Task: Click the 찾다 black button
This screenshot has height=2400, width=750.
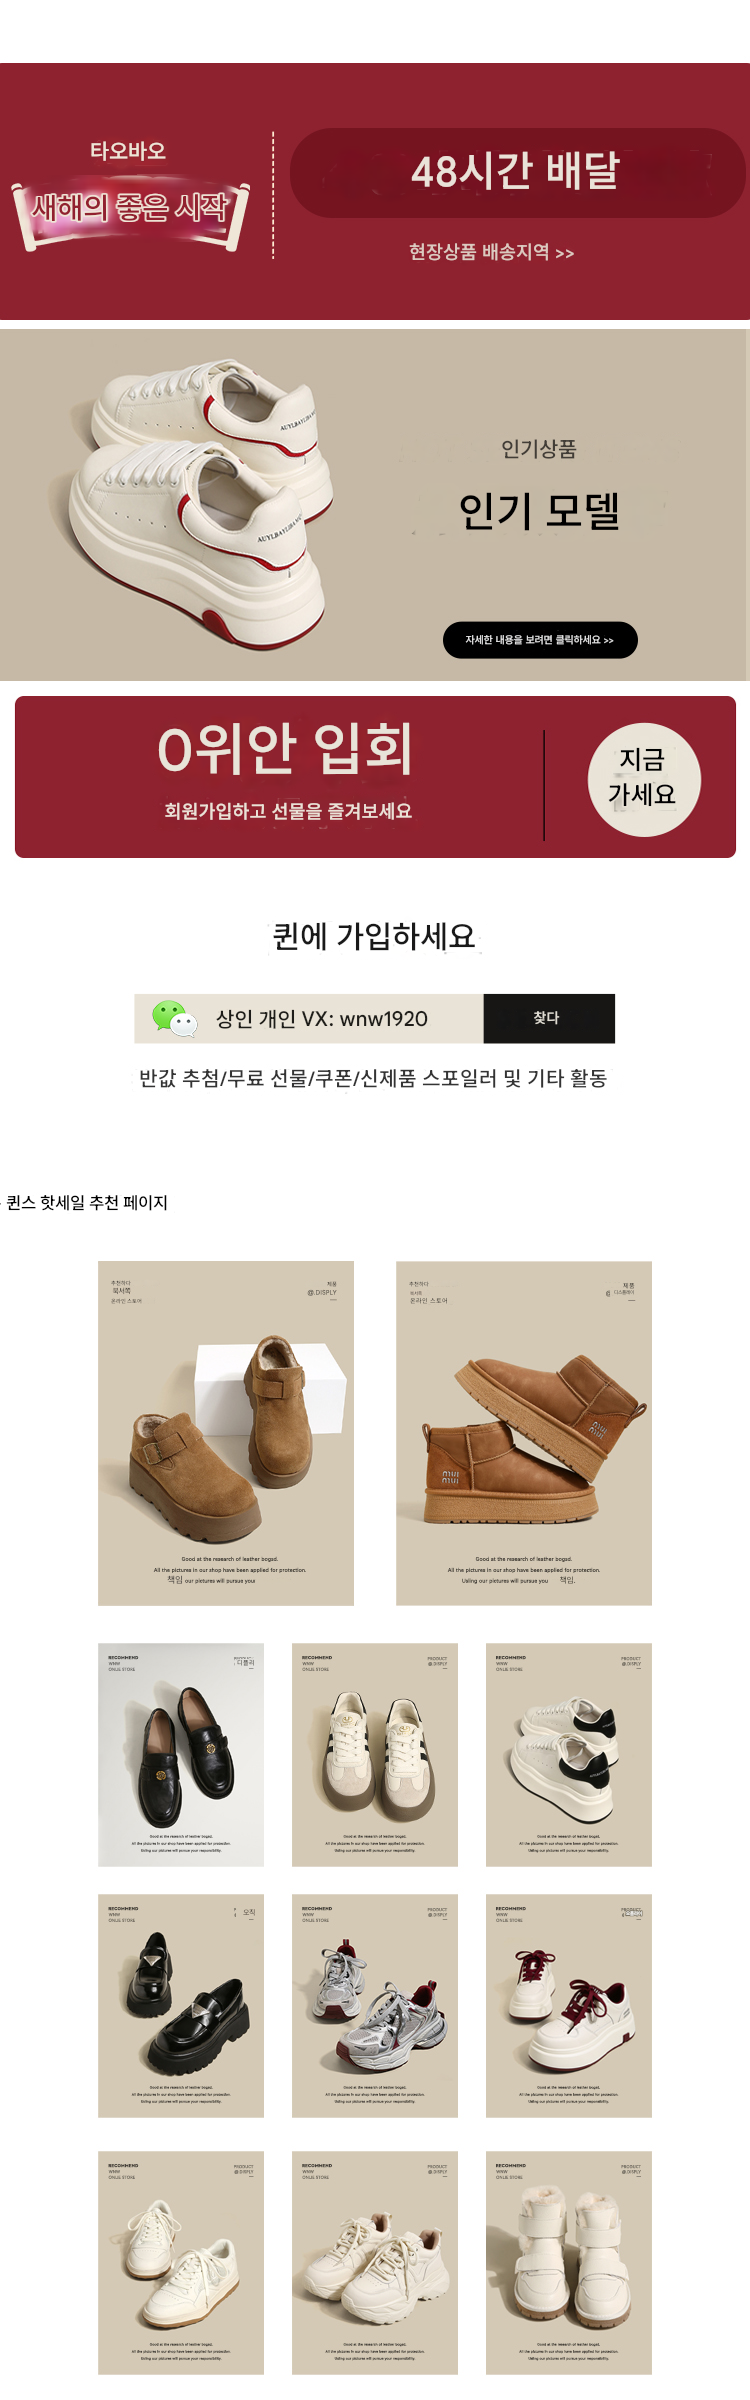Action: click(549, 1018)
